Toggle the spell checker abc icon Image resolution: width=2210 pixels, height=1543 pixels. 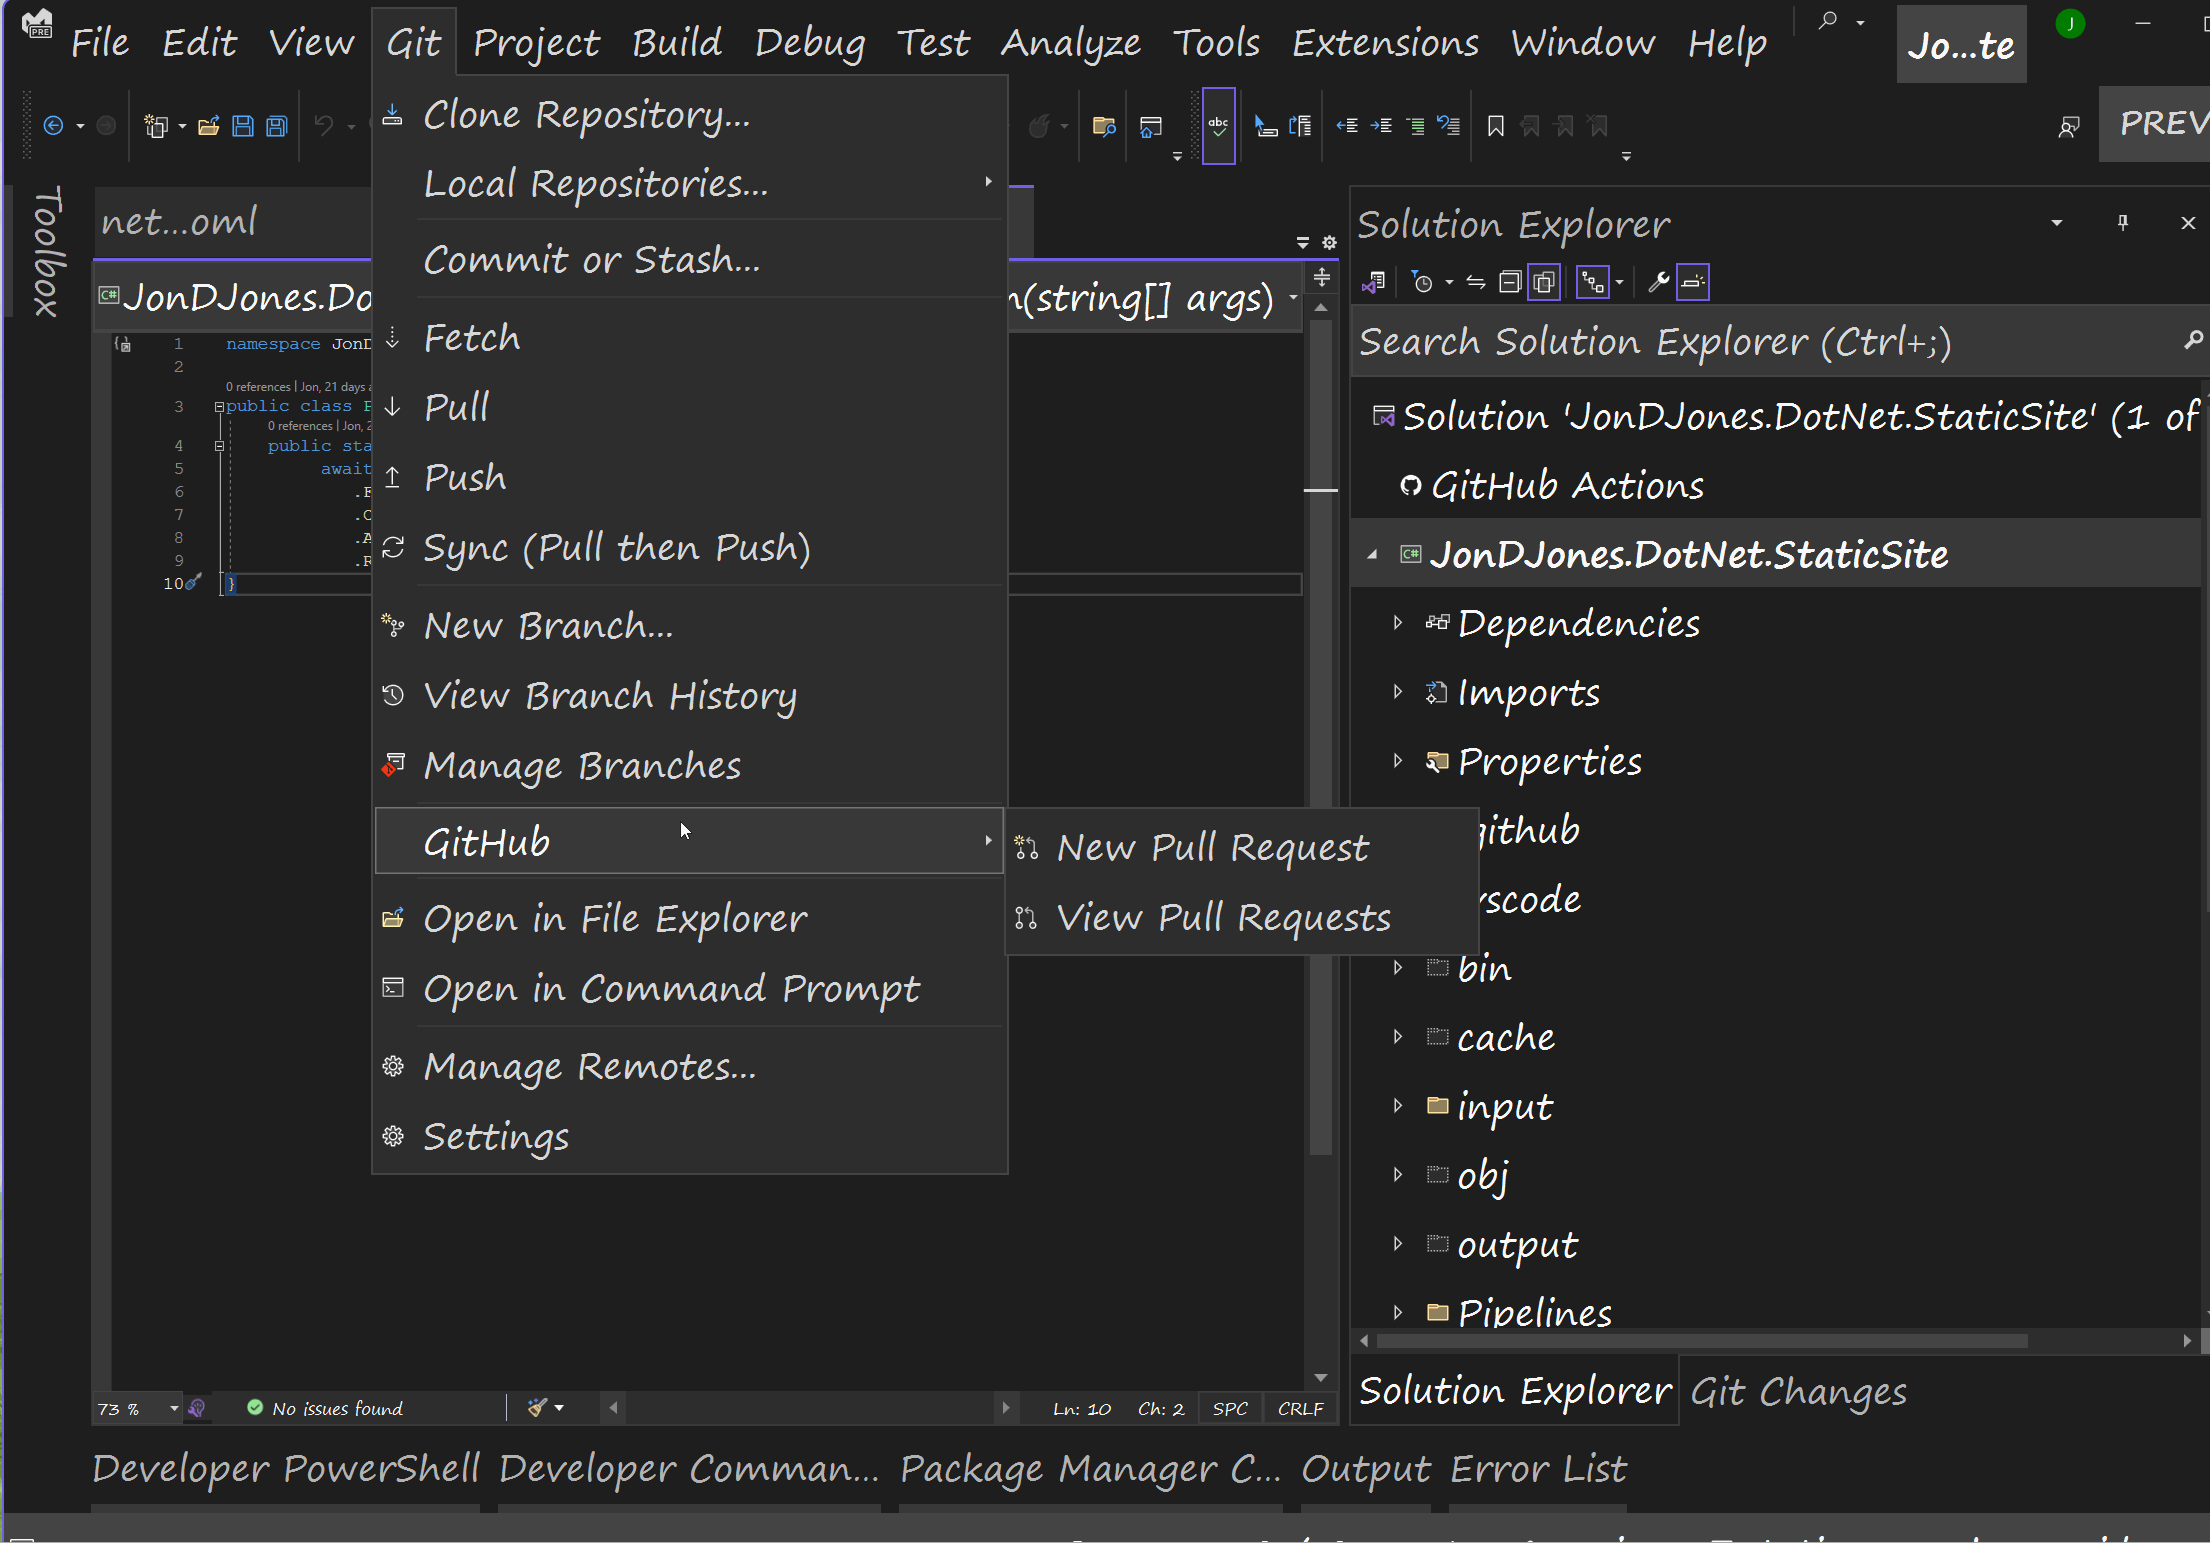tap(1218, 126)
